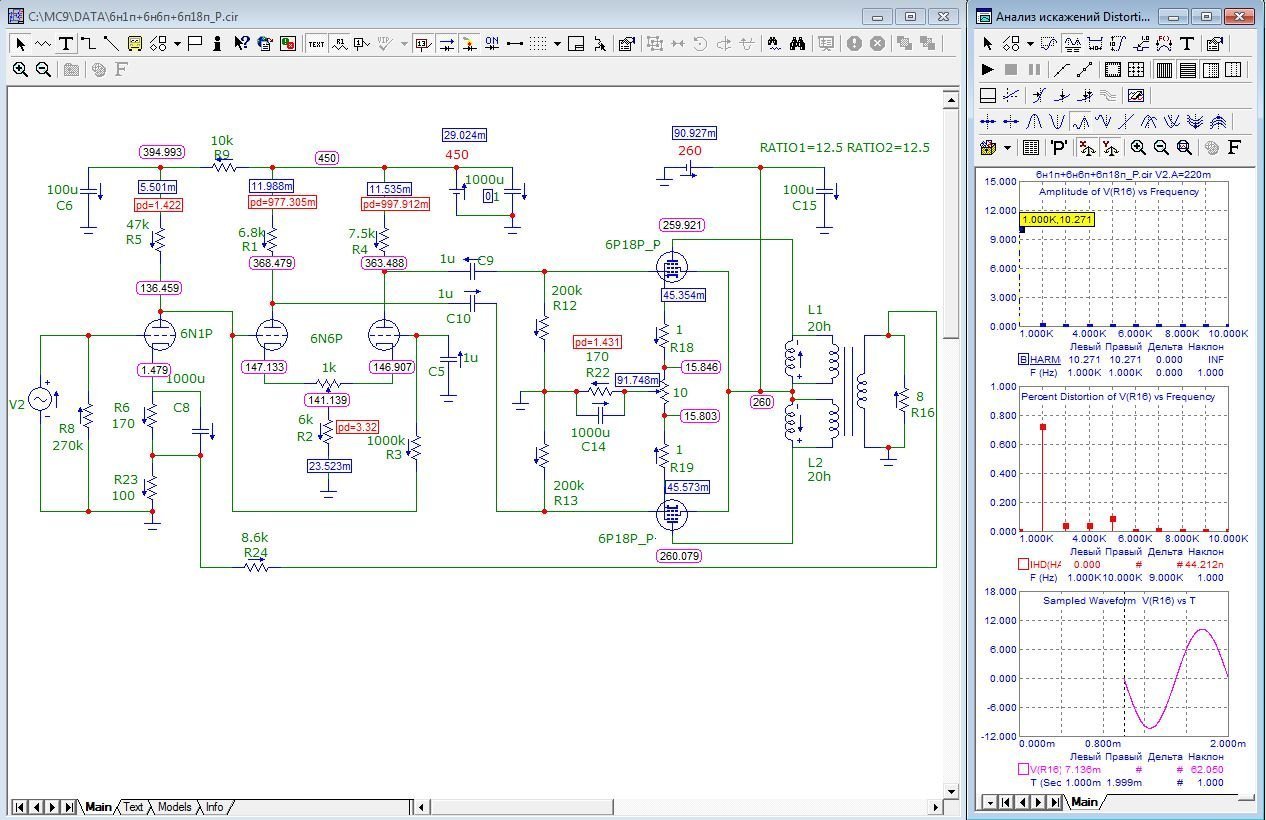The width and height of the screenshot is (1266, 820).
Task: Click the Zoom In magnifier in schematic toolbar
Action: coord(20,70)
